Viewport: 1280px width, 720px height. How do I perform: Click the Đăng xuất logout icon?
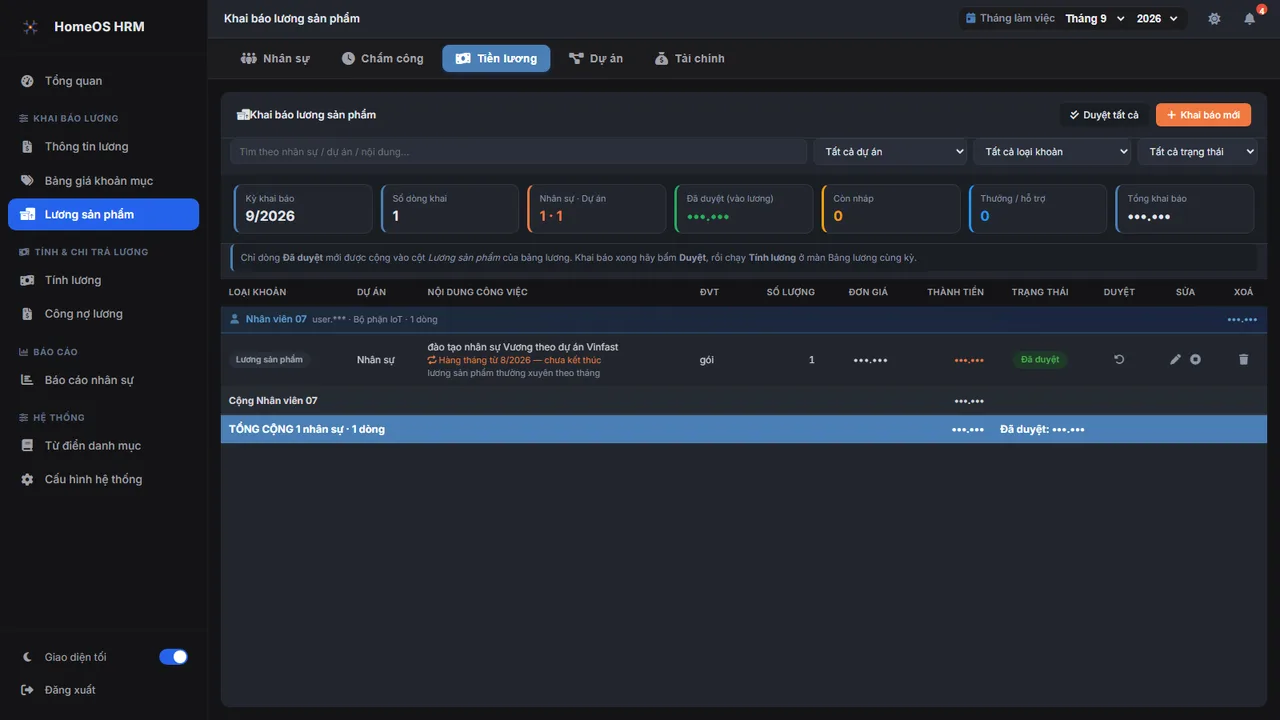[x=27, y=690]
